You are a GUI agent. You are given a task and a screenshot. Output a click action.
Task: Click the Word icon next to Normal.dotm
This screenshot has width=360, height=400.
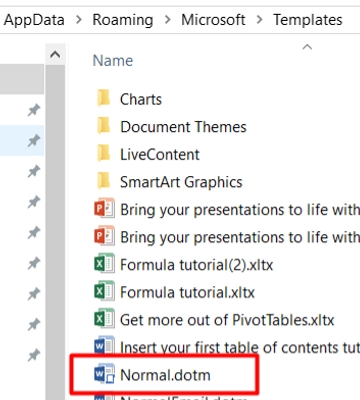[105, 374]
